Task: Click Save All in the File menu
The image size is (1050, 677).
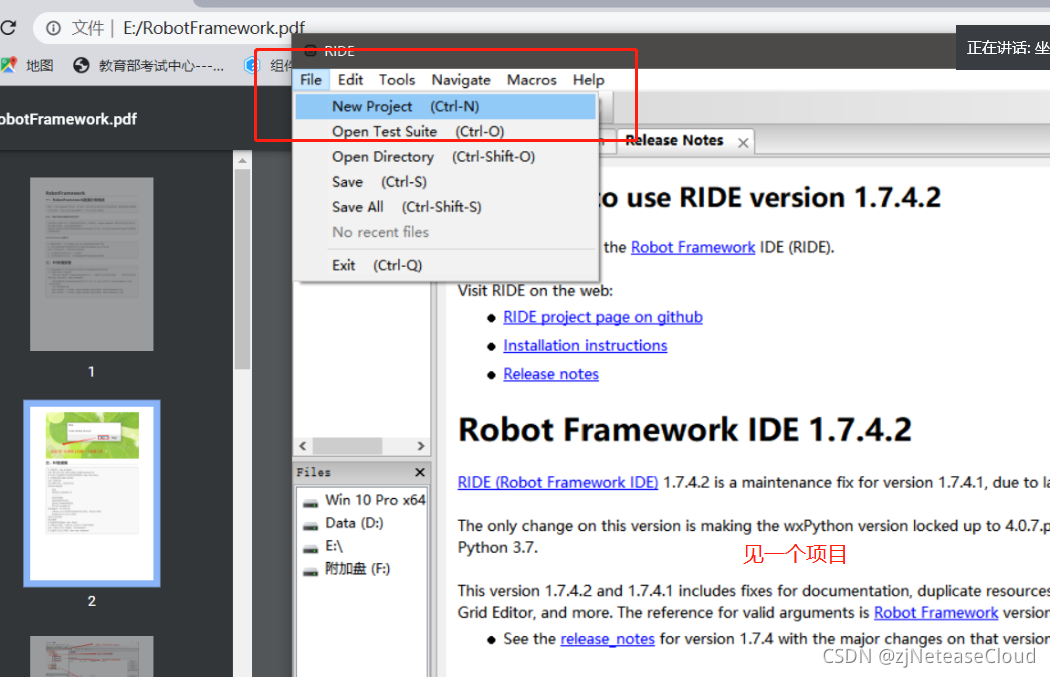Action: (x=357, y=206)
